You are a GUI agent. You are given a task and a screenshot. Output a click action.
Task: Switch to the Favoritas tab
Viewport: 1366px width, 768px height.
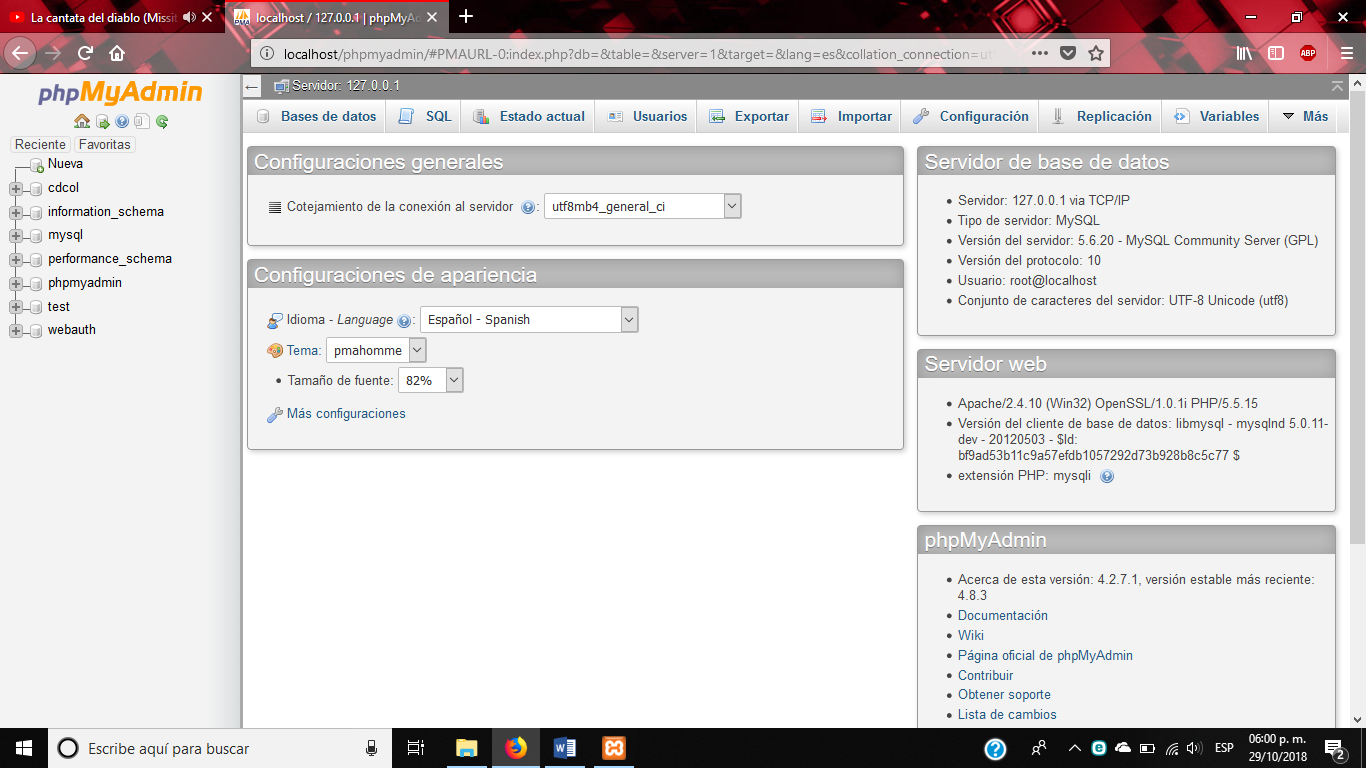[x=105, y=144]
